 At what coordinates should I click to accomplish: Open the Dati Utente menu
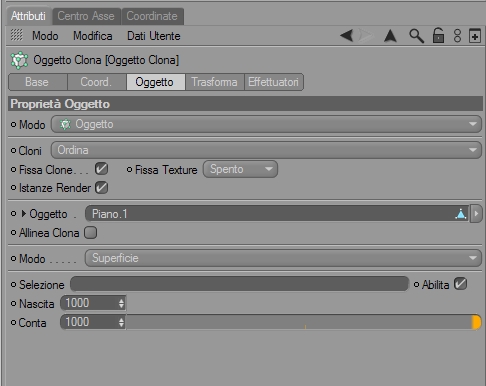tap(154, 36)
